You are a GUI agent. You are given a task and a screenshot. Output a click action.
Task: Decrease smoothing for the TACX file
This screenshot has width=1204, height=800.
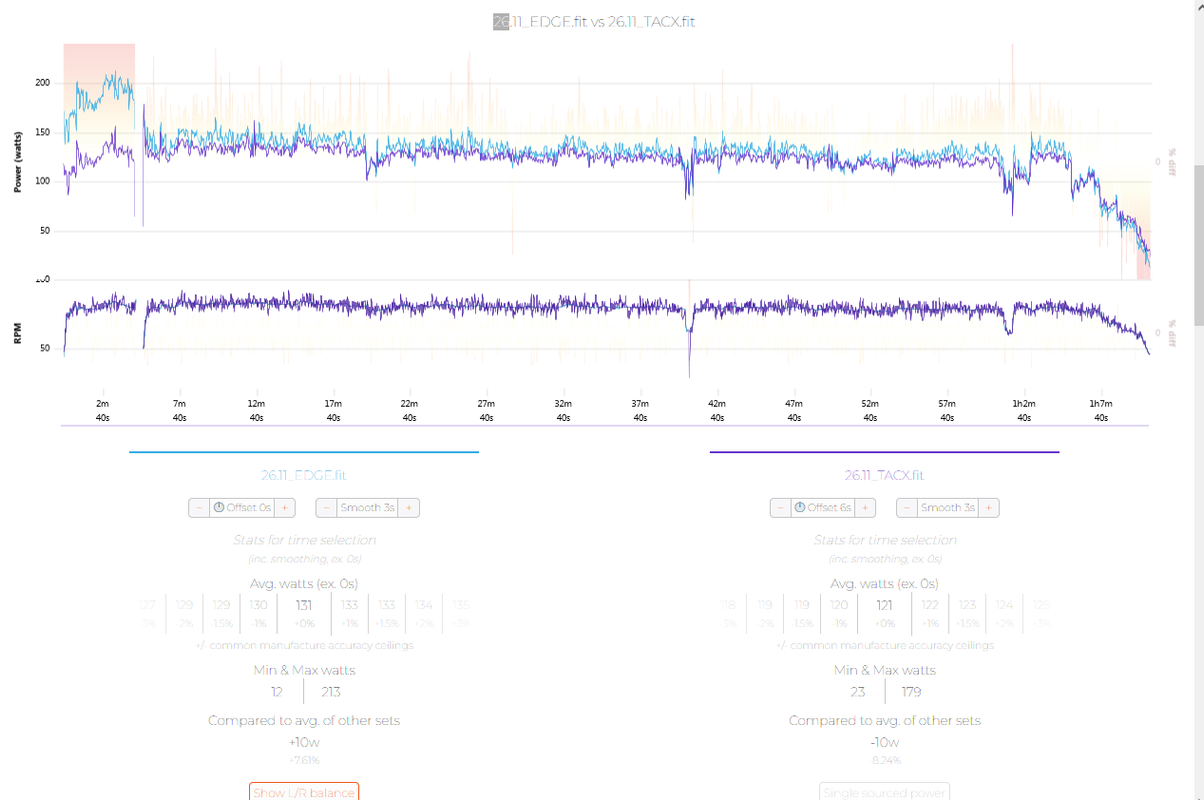click(x=907, y=508)
